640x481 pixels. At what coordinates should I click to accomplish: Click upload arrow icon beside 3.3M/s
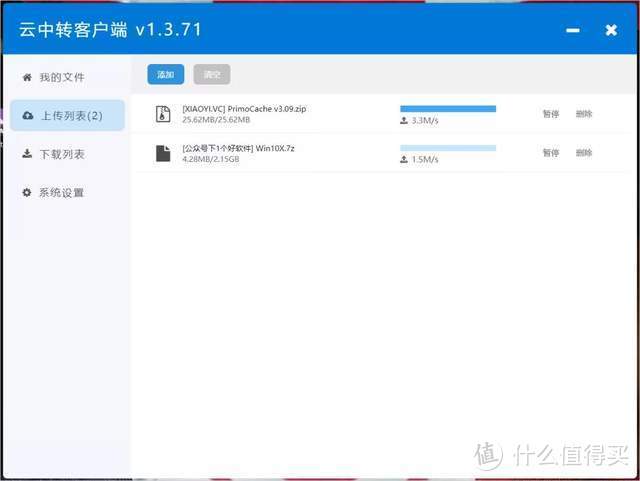(x=404, y=120)
